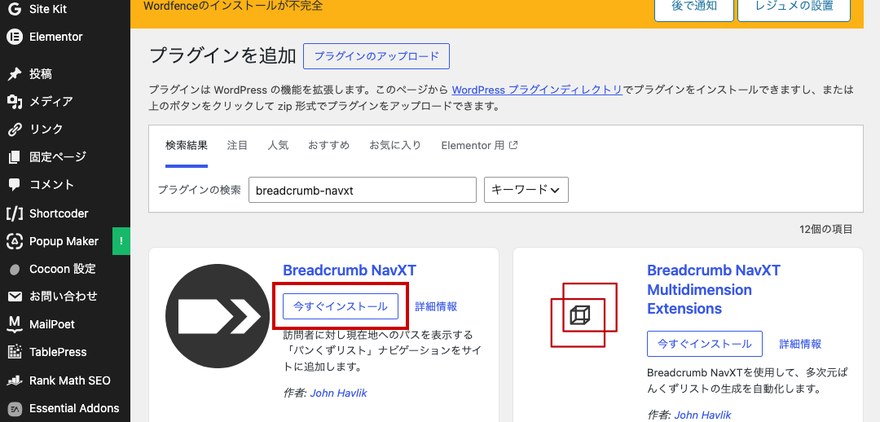880x422 pixels.
Task: Click the お問い合わせ envelope icon
Action: point(15,296)
